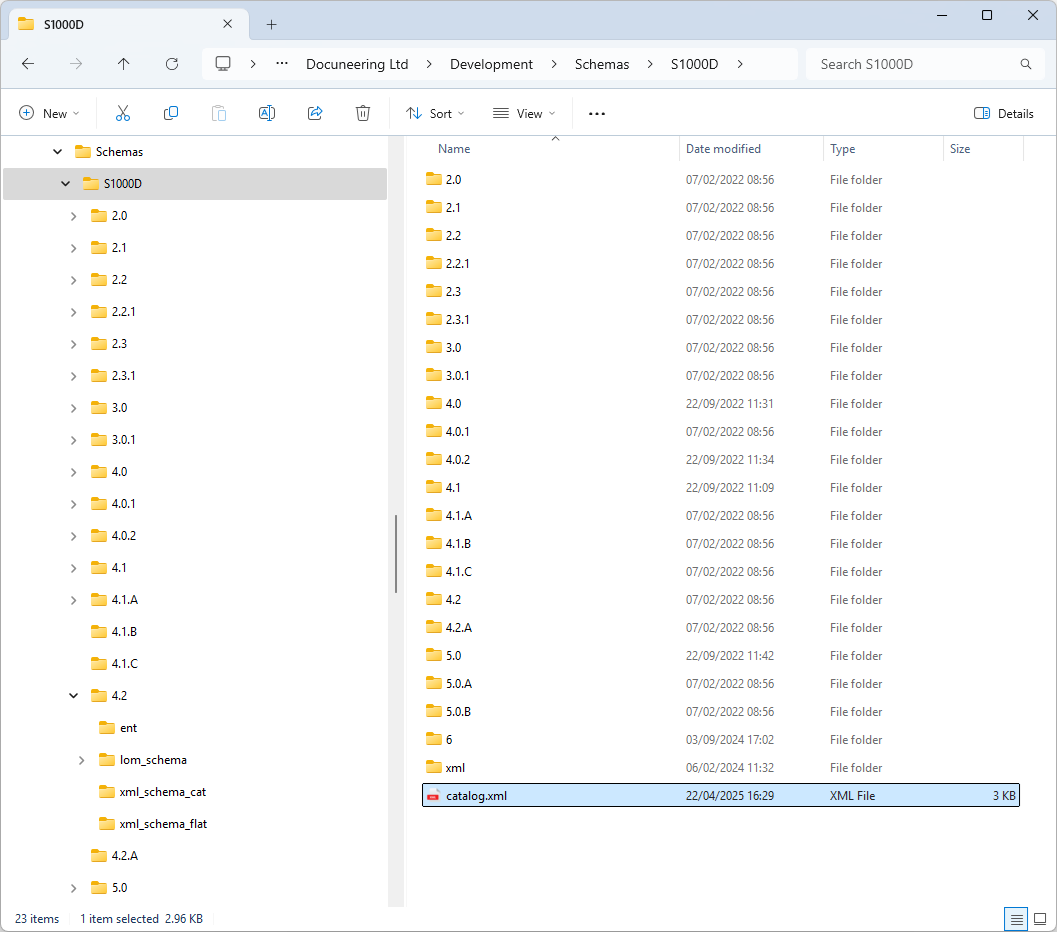Viewport: 1057px width, 932px height.
Task: Click the Copy icon in toolbar
Action: [171, 114]
